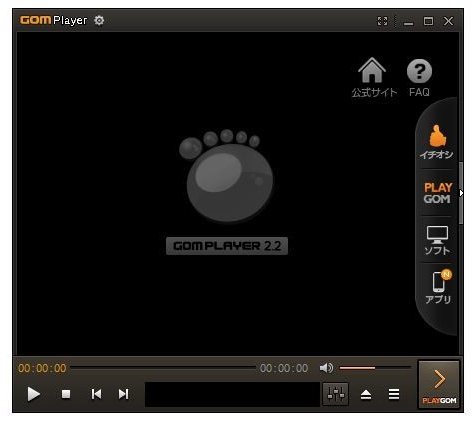
Task: Mute audio using the speaker icon
Action: (x=326, y=368)
